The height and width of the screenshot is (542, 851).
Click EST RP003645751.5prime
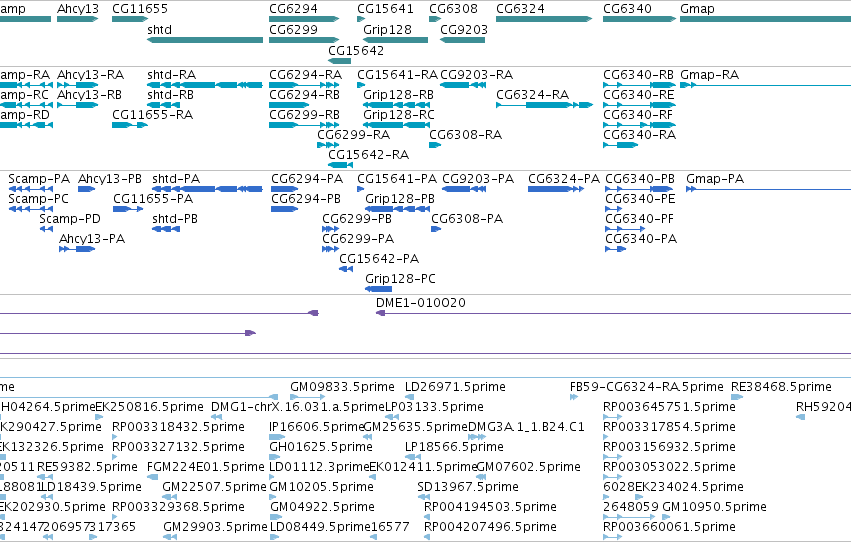[669, 407]
